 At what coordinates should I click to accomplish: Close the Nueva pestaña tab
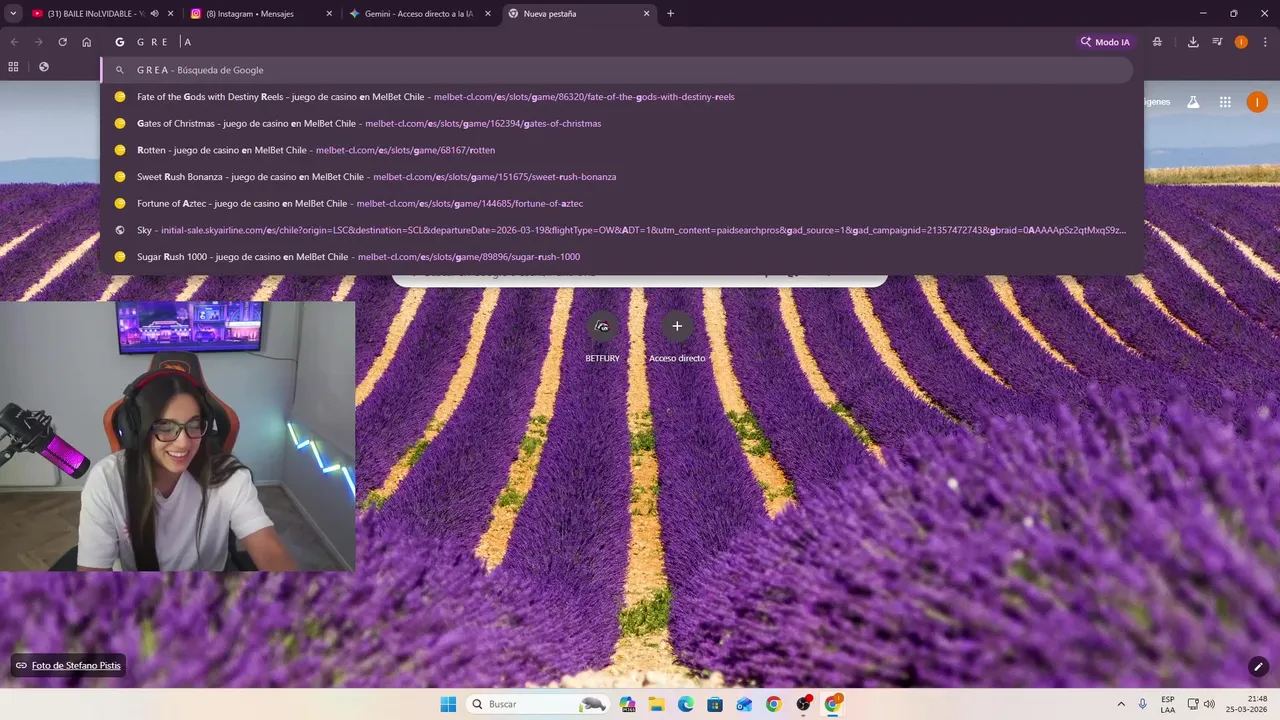click(646, 14)
